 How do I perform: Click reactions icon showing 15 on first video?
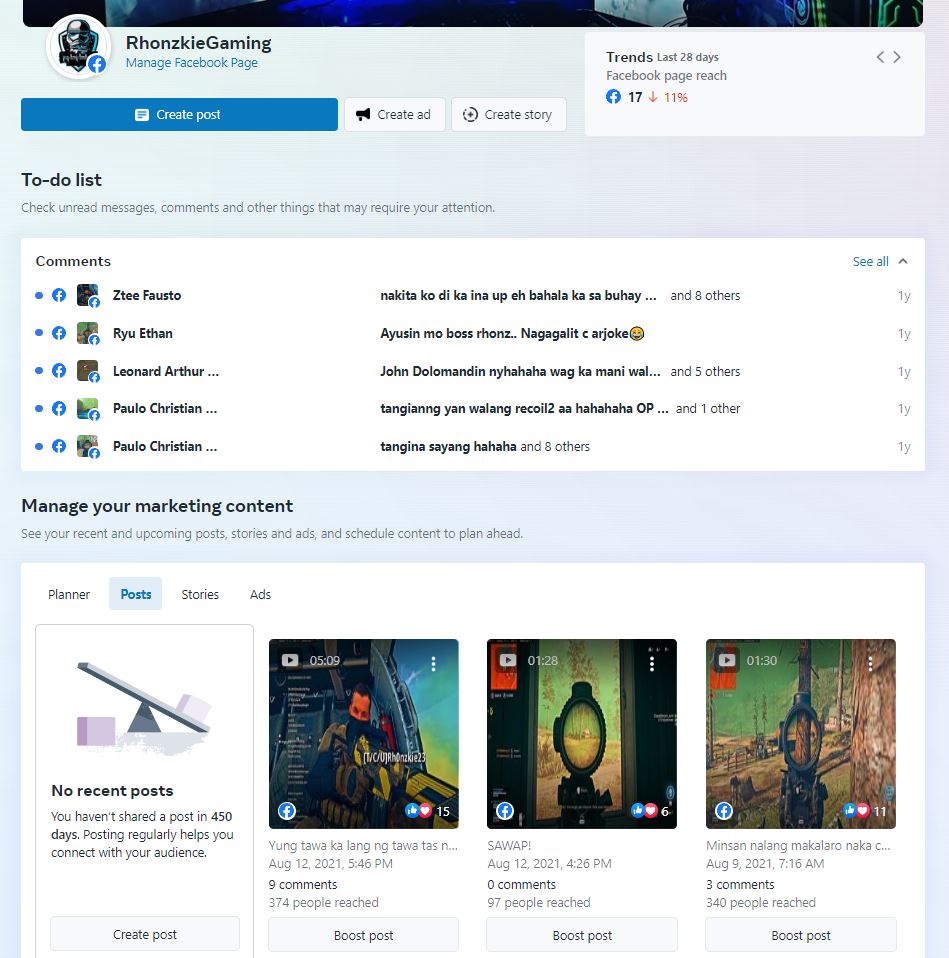point(419,811)
